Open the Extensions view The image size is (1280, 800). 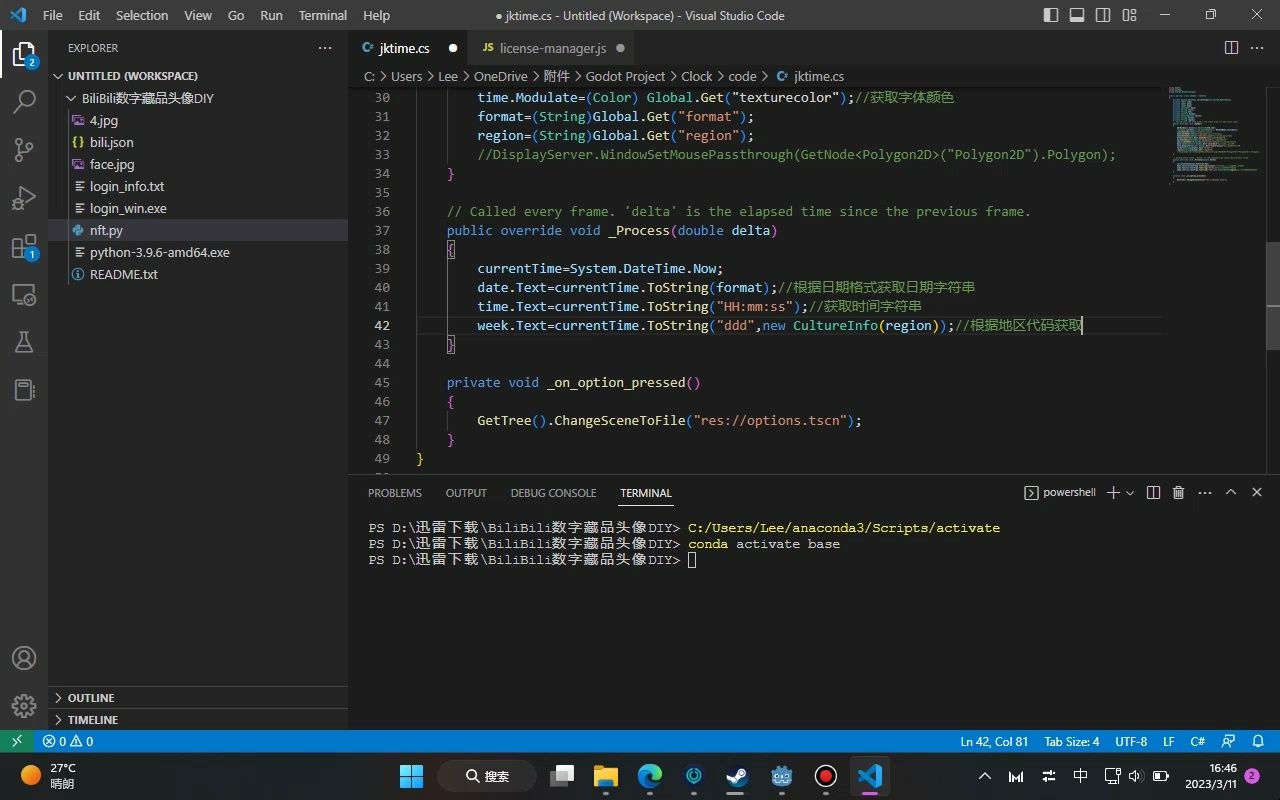[x=24, y=247]
